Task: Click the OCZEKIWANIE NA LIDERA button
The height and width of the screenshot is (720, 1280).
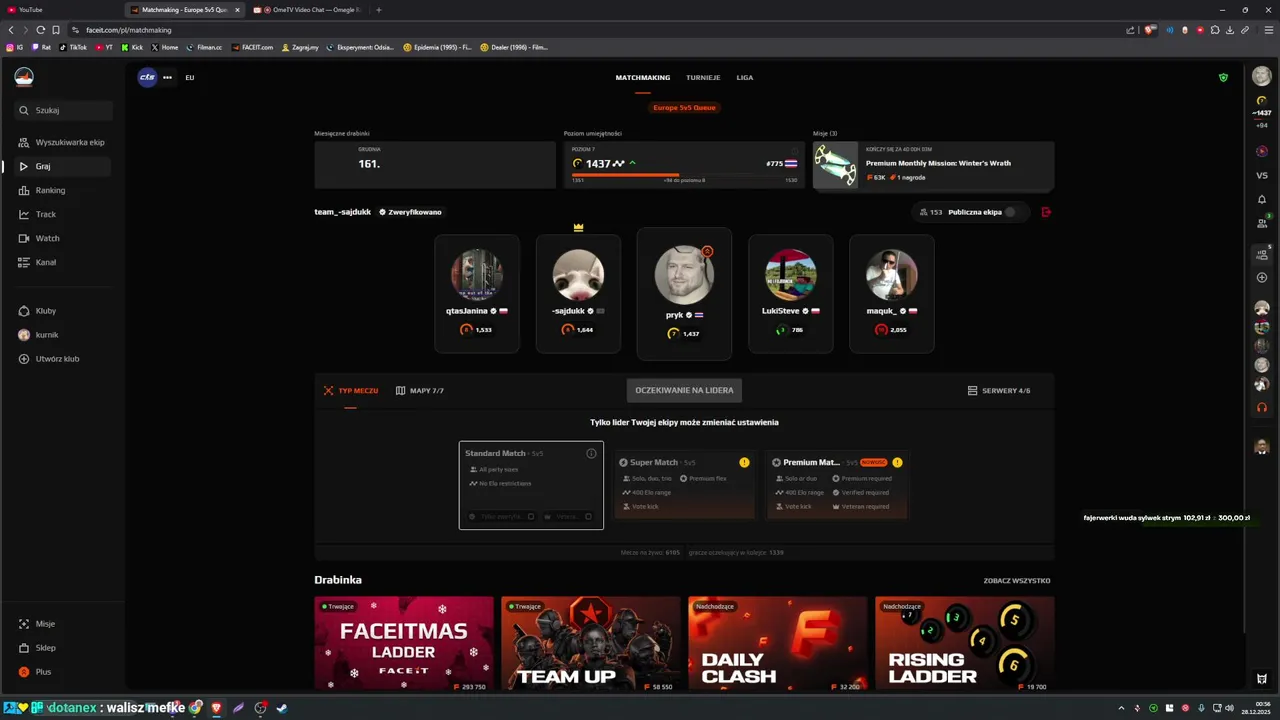Action: click(x=684, y=390)
